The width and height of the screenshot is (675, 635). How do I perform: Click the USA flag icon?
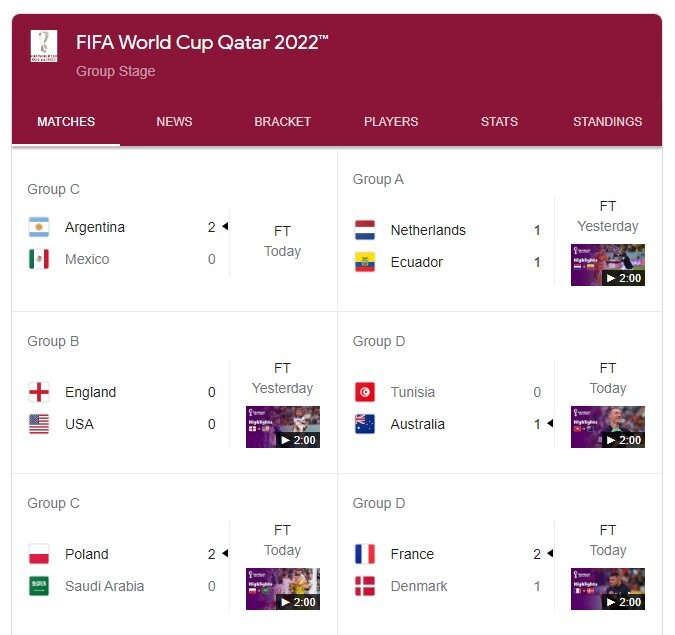(39, 424)
